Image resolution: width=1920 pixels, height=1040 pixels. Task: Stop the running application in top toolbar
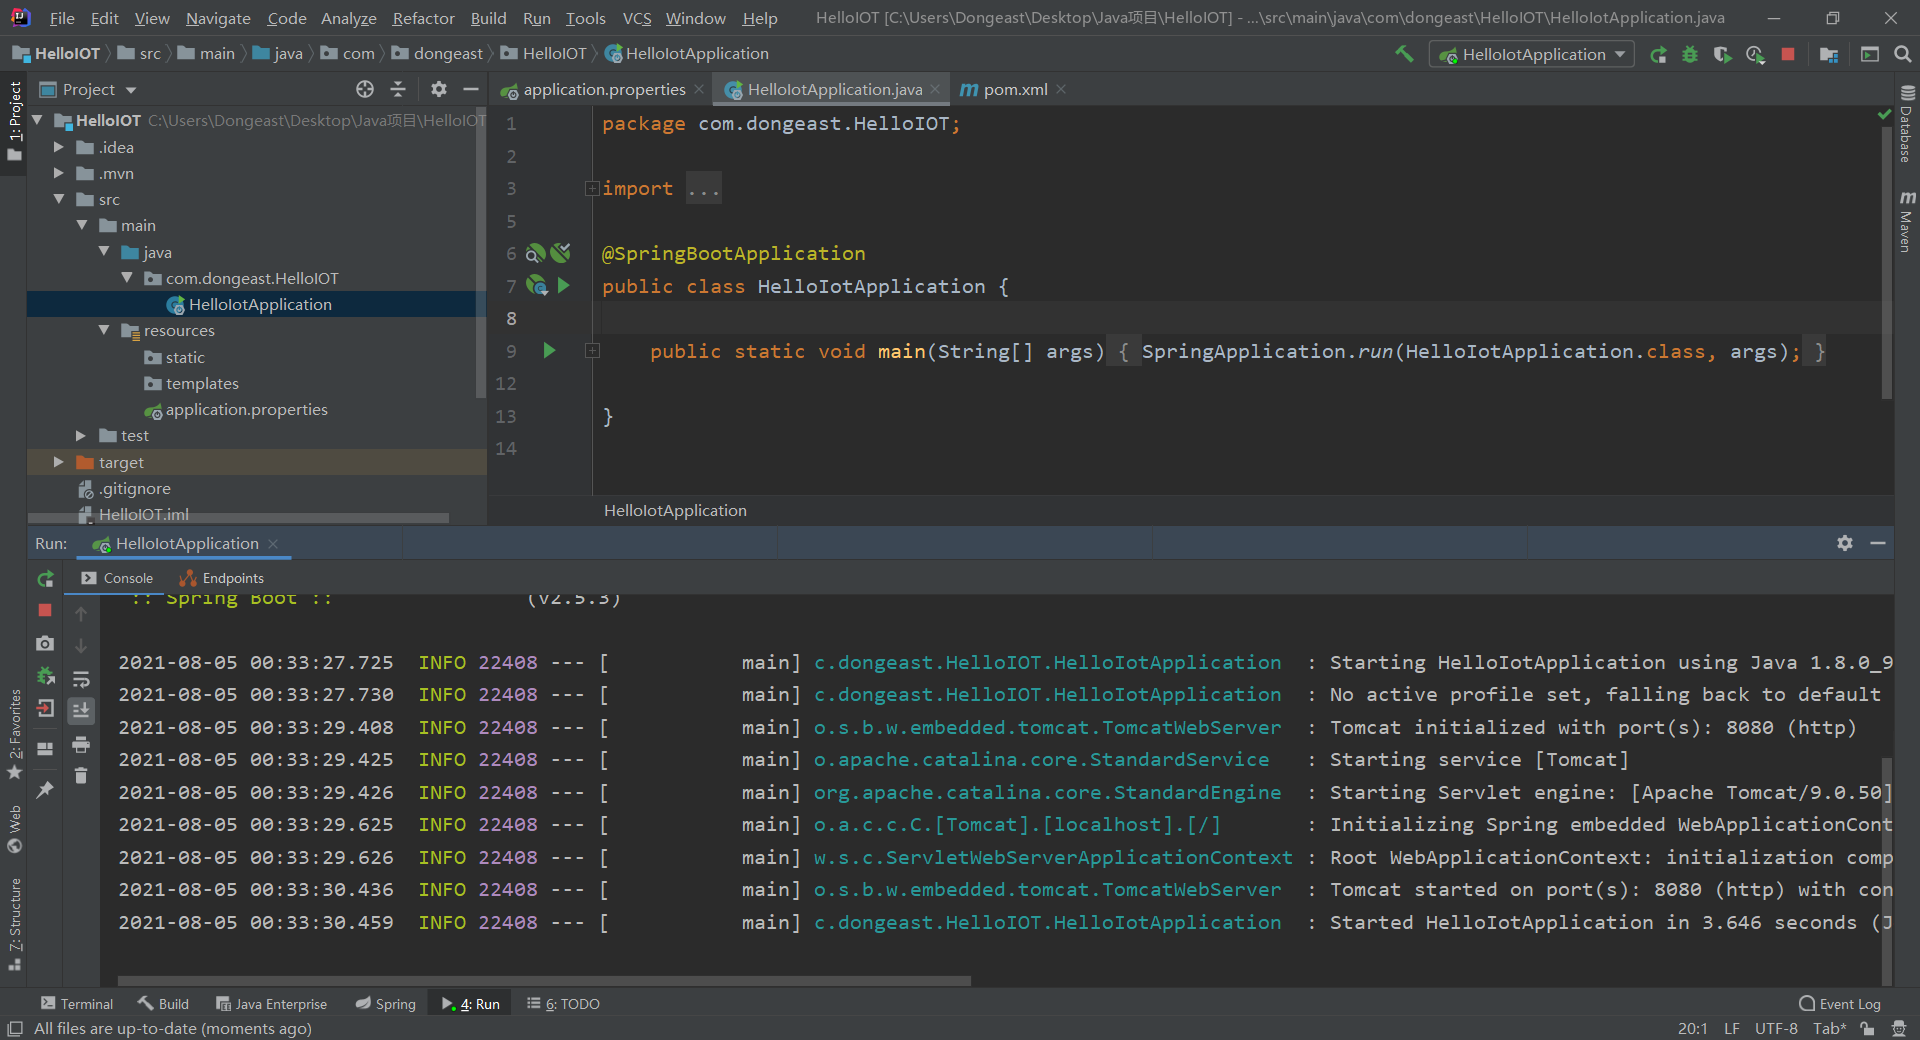click(1788, 55)
